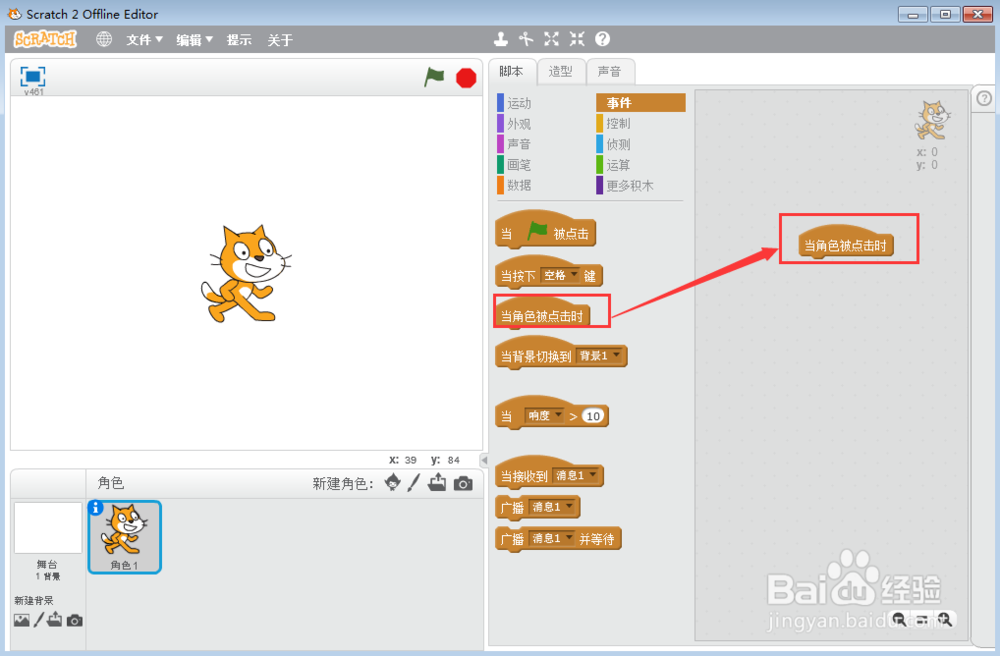The image size is (1000, 656).
Task: Select the Shrink sprite tool
Action: (577, 40)
